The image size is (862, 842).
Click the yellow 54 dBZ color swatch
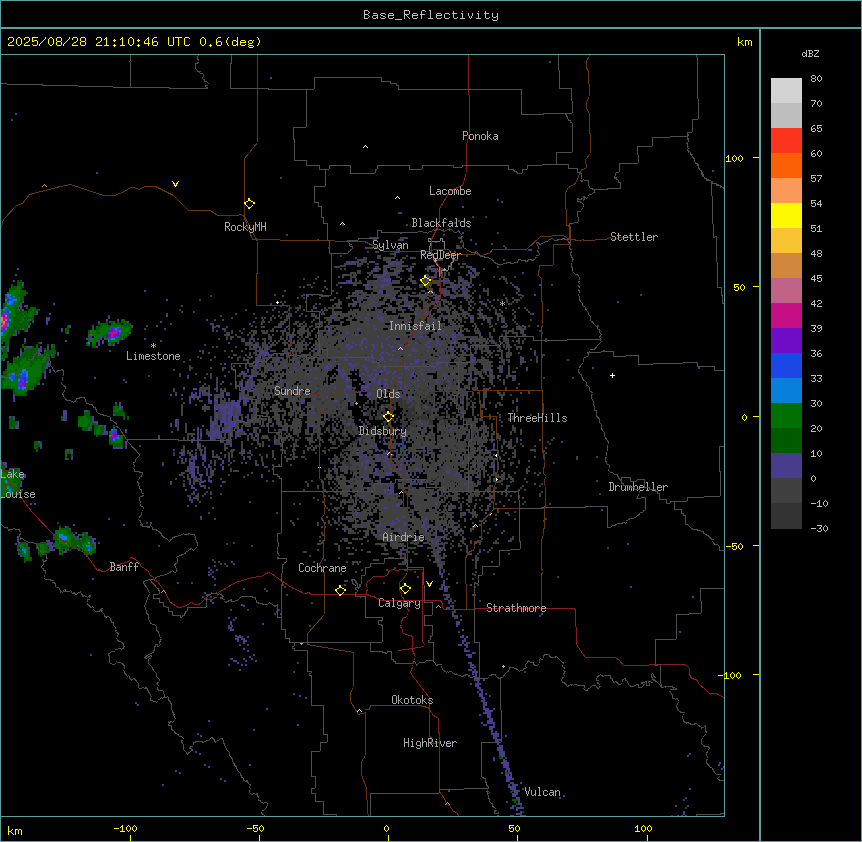coord(786,215)
